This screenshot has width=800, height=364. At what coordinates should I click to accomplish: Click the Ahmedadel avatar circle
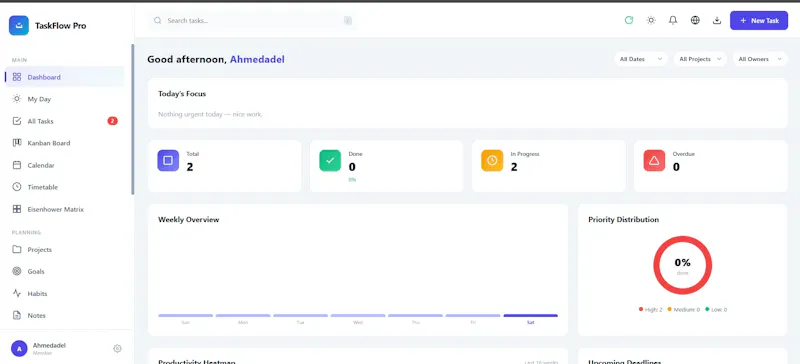coord(19,349)
